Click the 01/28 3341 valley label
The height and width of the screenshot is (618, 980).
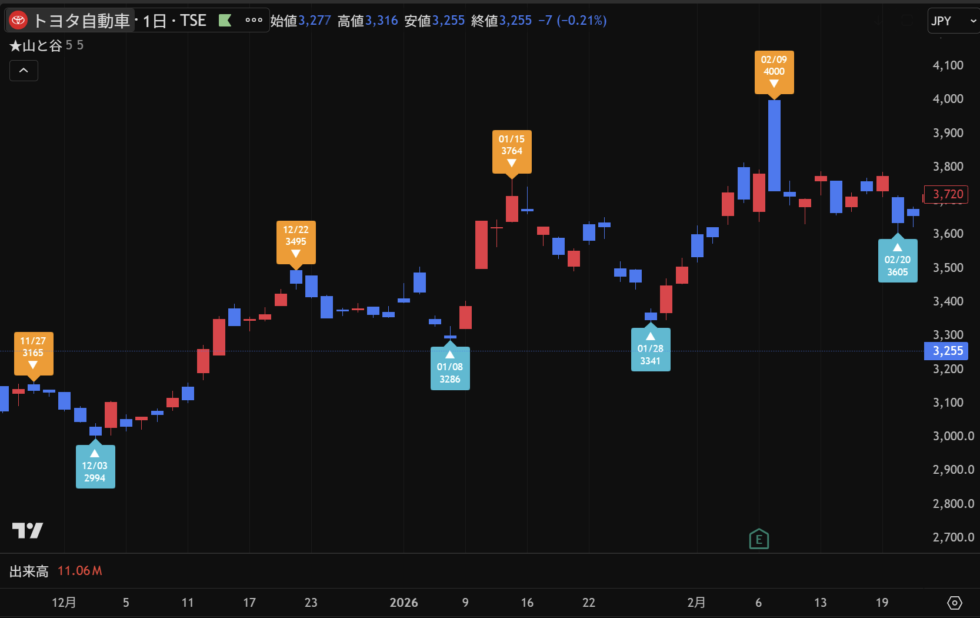tap(650, 349)
